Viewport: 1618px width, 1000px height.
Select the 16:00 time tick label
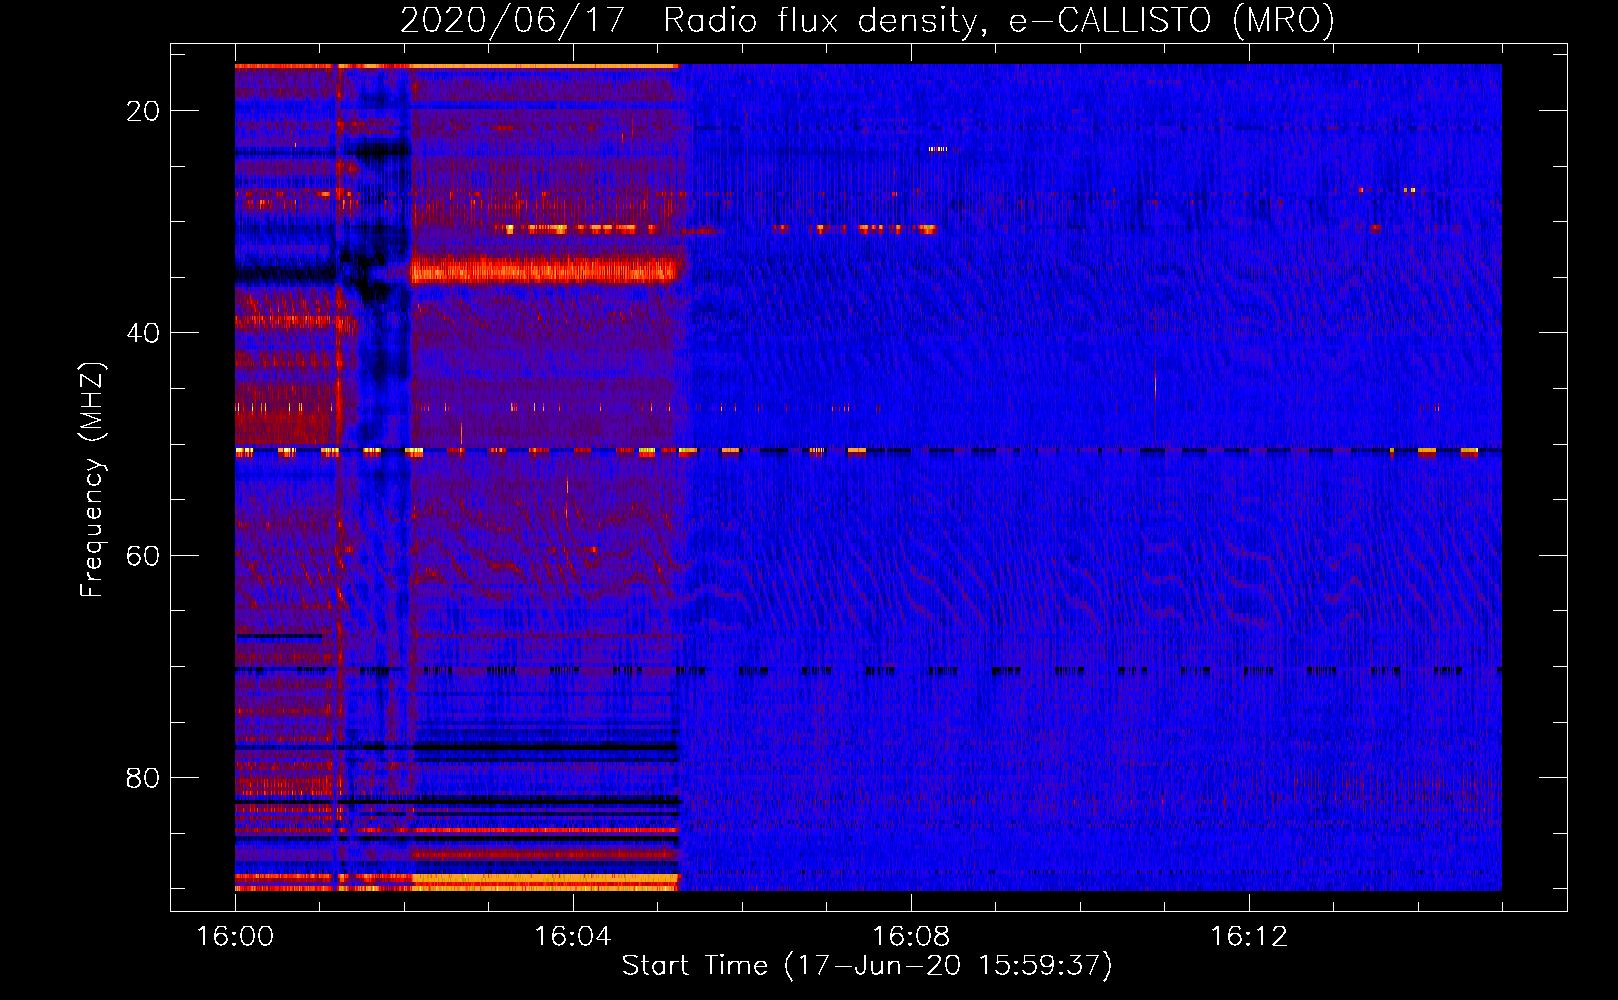pos(235,937)
